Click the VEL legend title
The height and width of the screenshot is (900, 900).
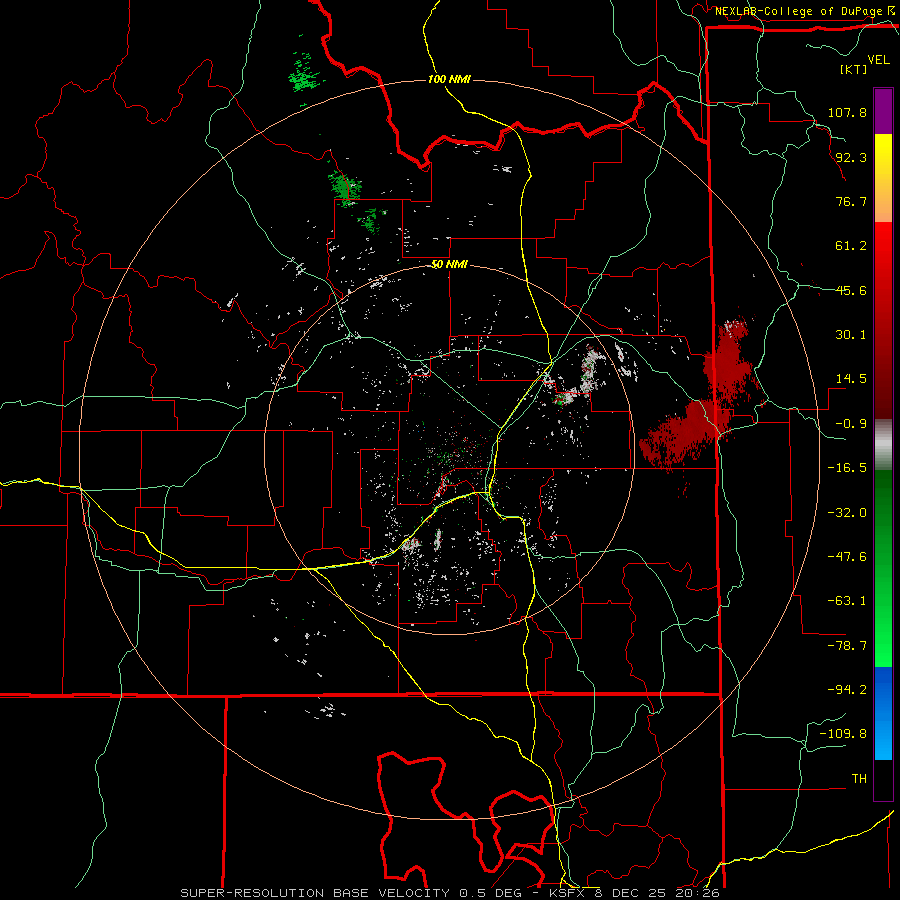pos(879,60)
